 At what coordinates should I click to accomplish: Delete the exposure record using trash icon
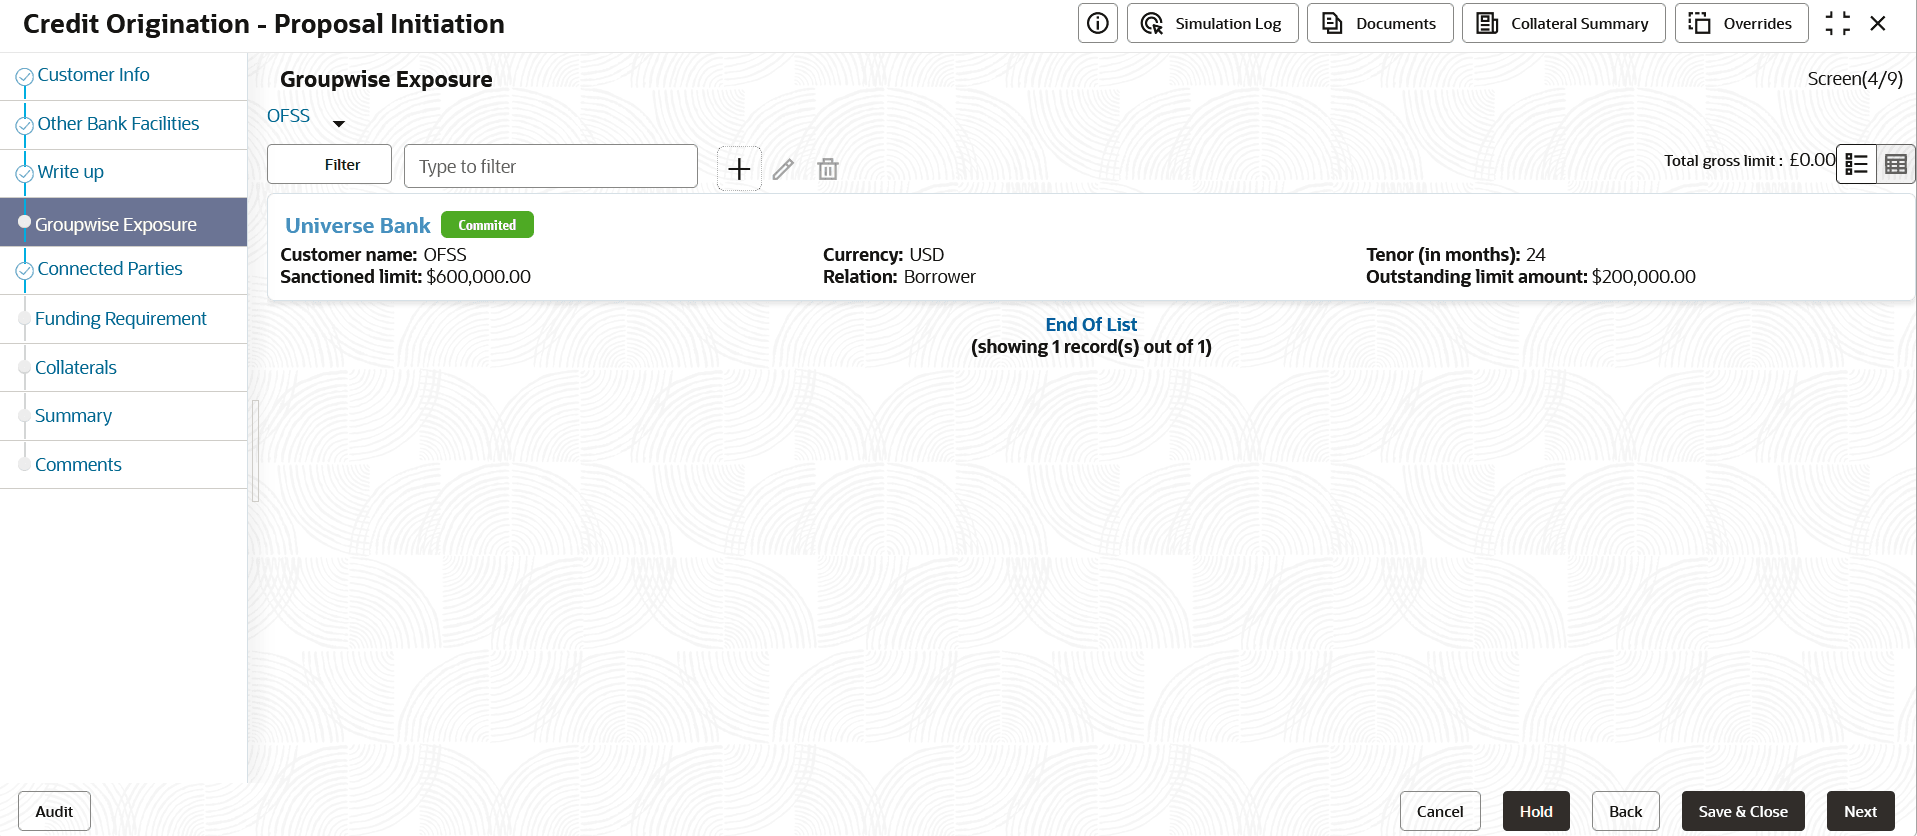point(827,168)
